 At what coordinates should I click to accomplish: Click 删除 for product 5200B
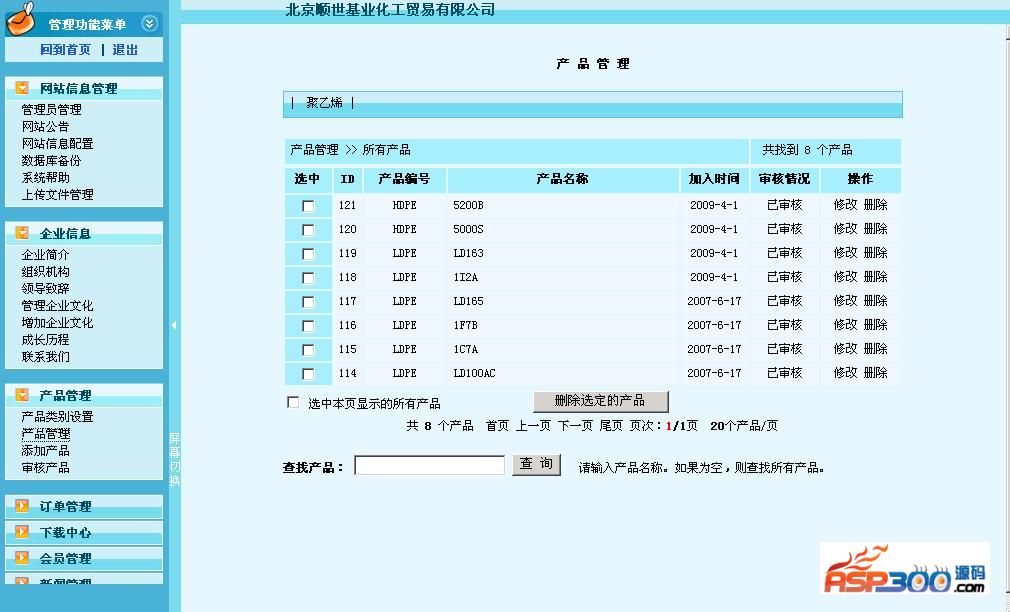coord(875,205)
